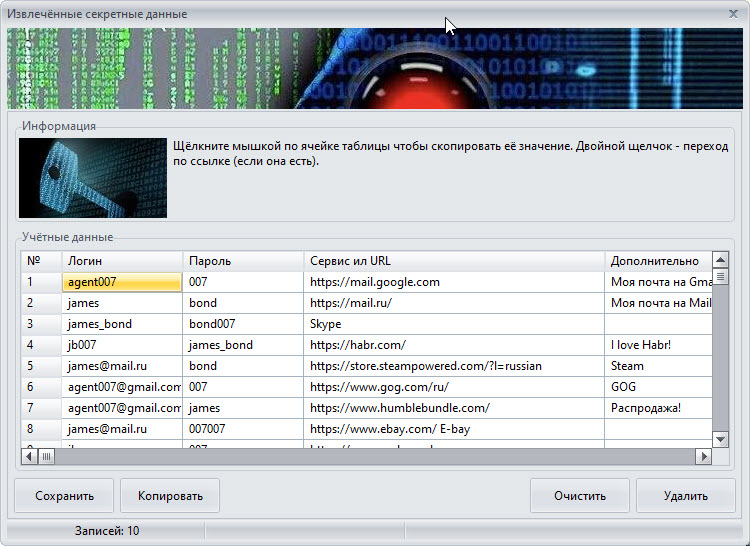Click the key image in Информация panel

point(93,178)
